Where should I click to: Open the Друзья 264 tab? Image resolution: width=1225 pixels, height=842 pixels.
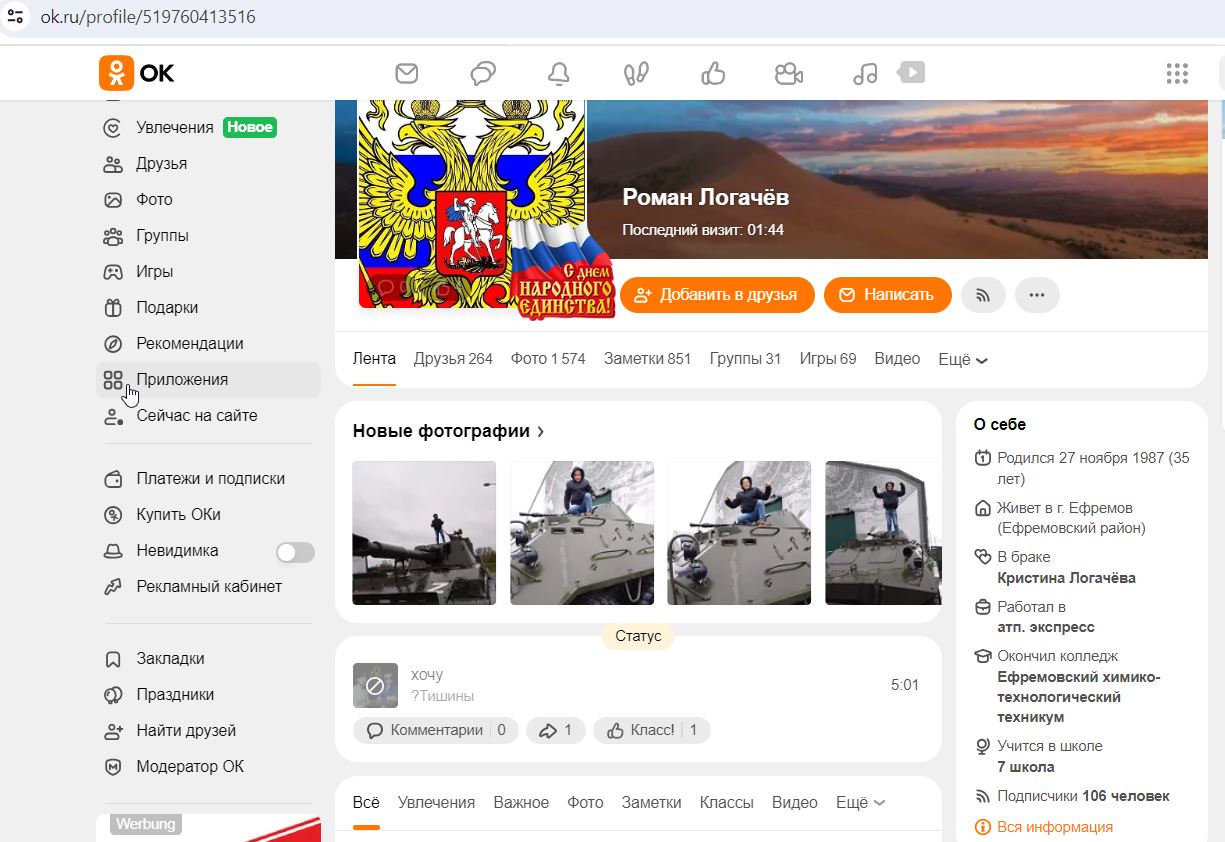[453, 359]
